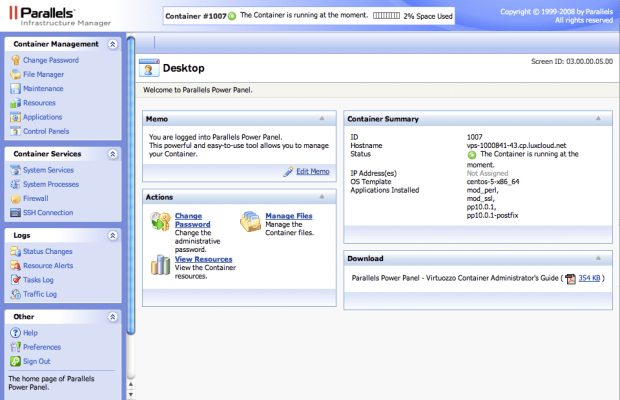Go to Firewall settings

[x=36, y=198]
